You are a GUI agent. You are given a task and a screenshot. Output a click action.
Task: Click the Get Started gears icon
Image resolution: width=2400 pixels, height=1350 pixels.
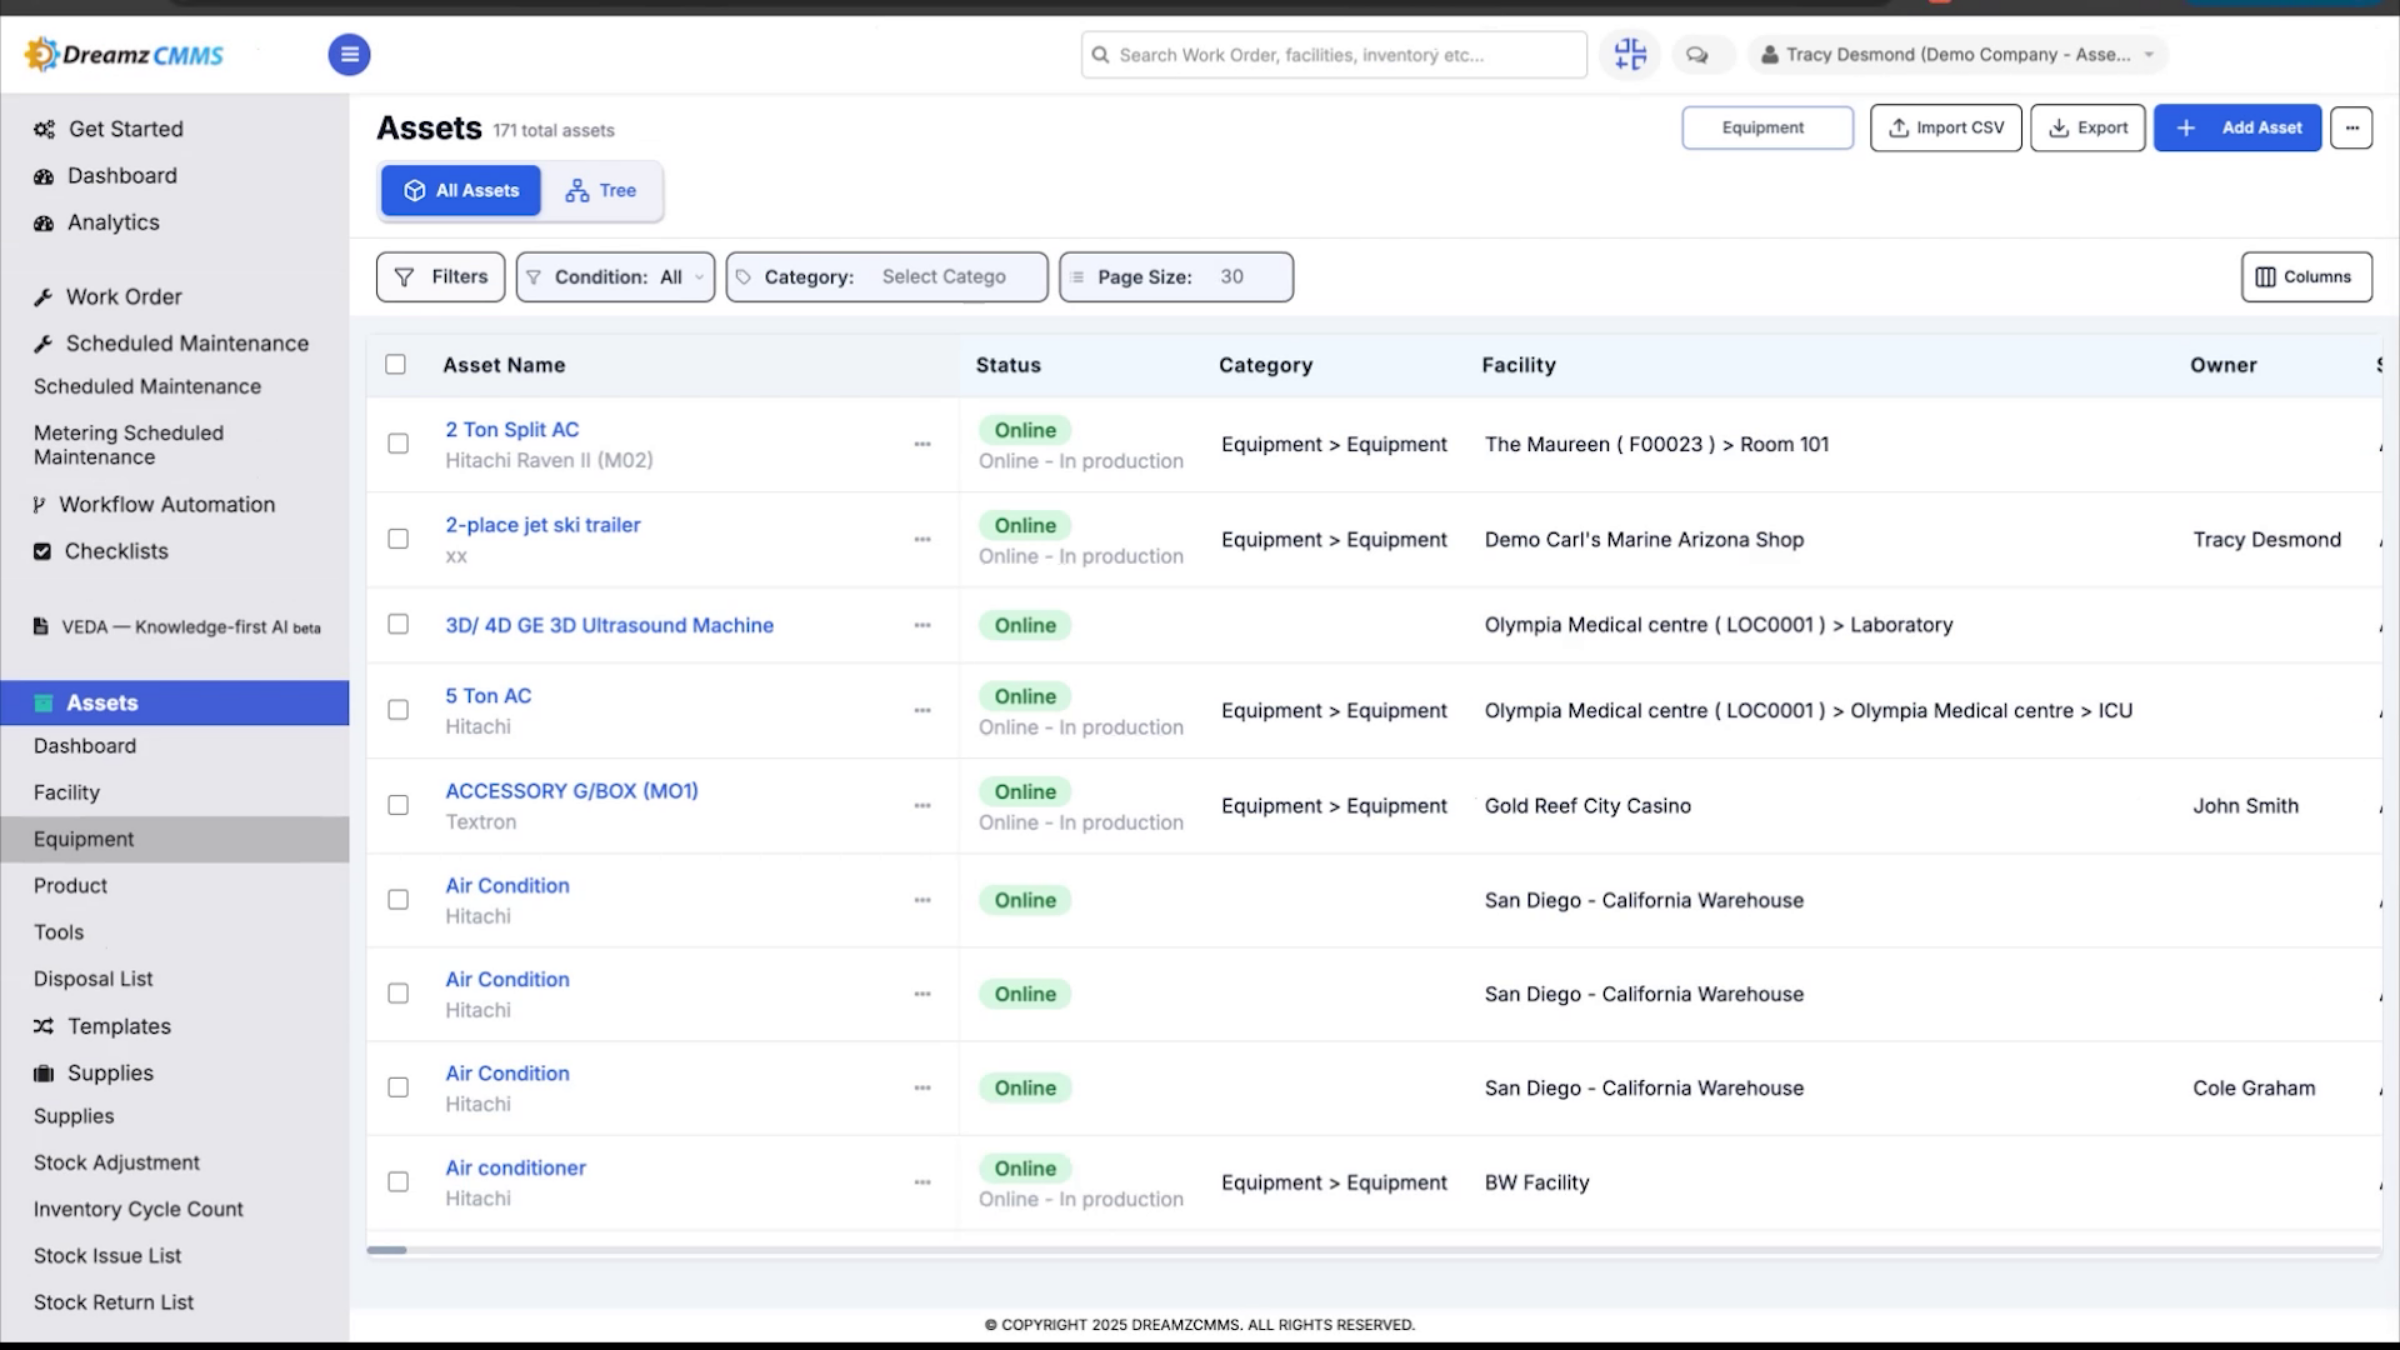(x=44, y=129)
